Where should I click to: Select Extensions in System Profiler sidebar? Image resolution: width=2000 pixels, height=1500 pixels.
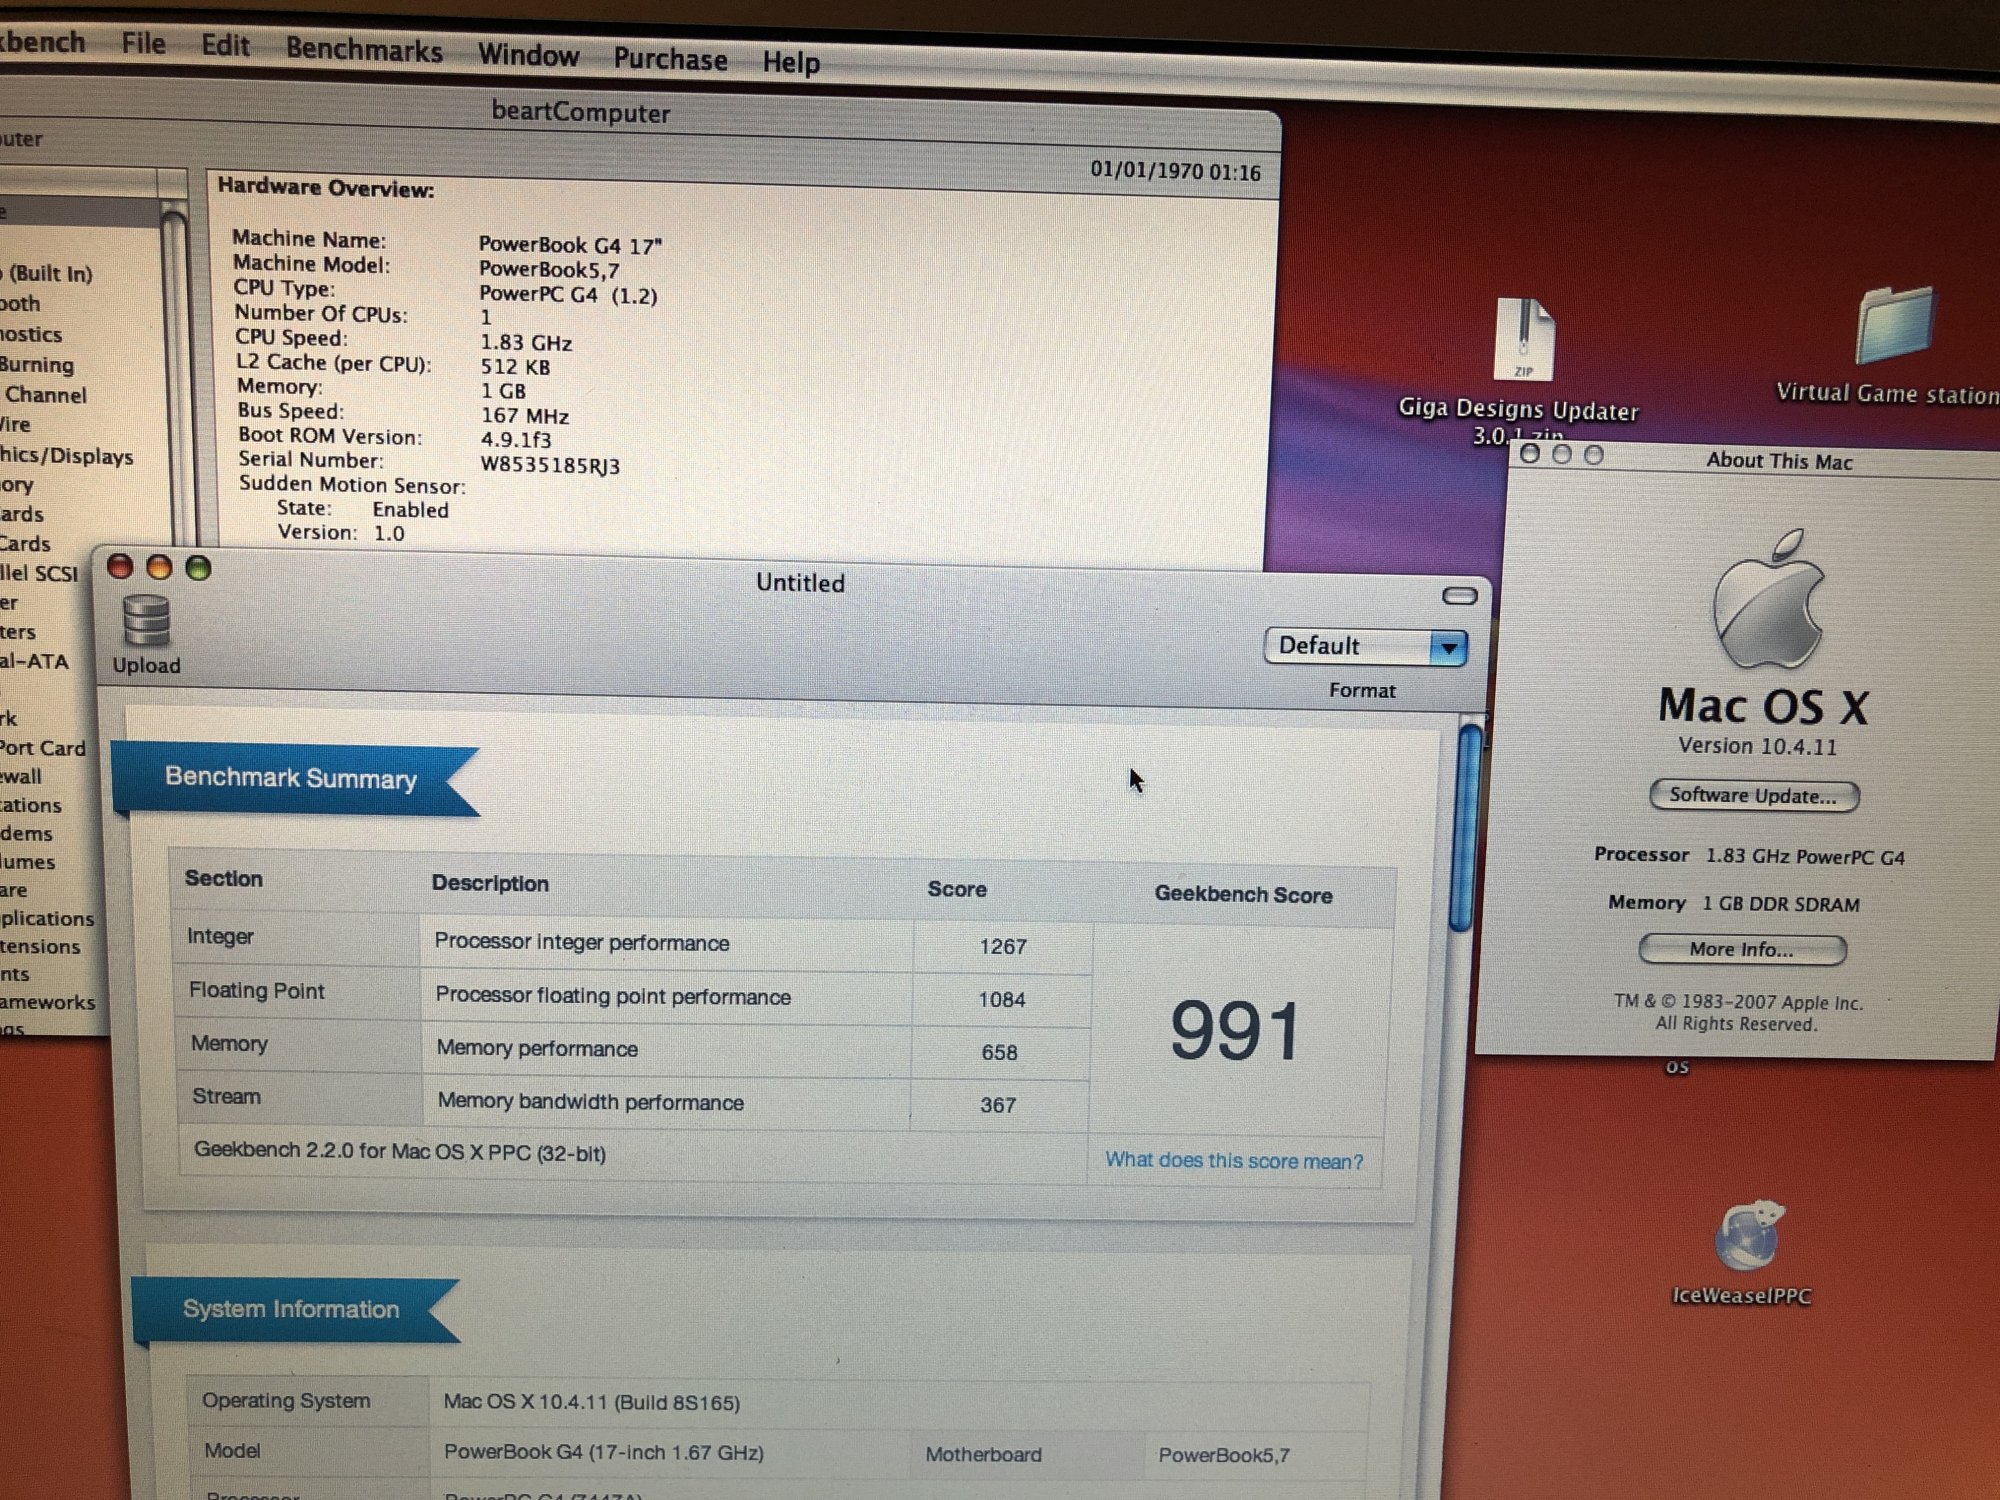[x=40, y=946]
